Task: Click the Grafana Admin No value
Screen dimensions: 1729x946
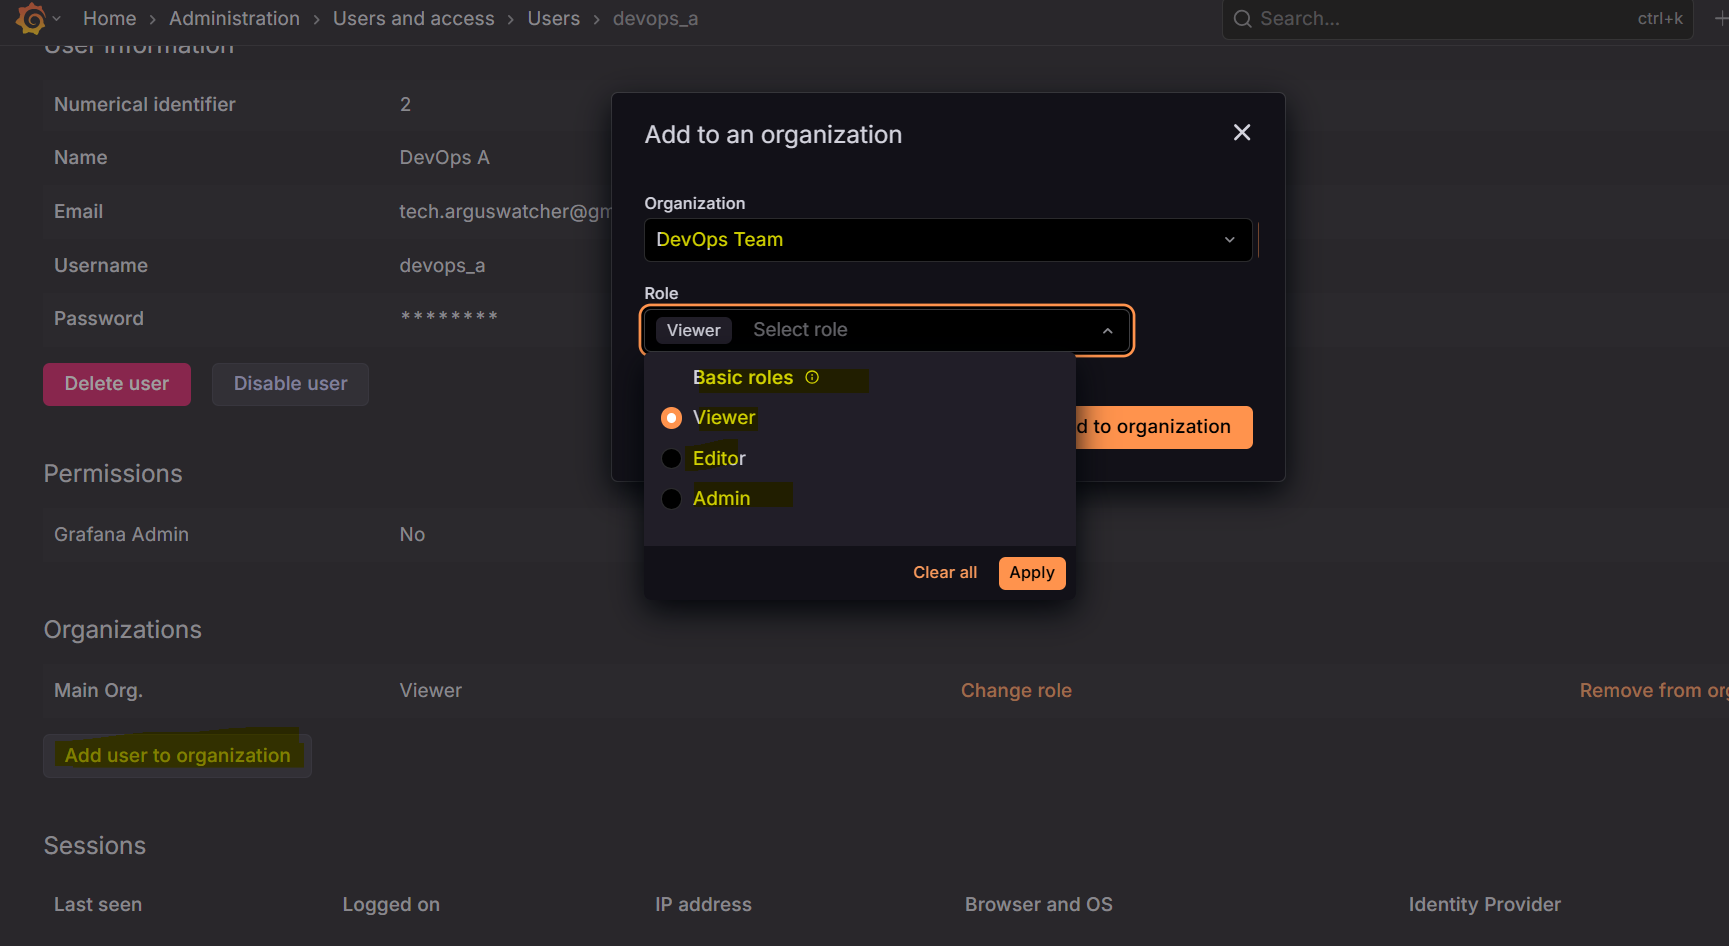Action: click(x=412, y=535)
